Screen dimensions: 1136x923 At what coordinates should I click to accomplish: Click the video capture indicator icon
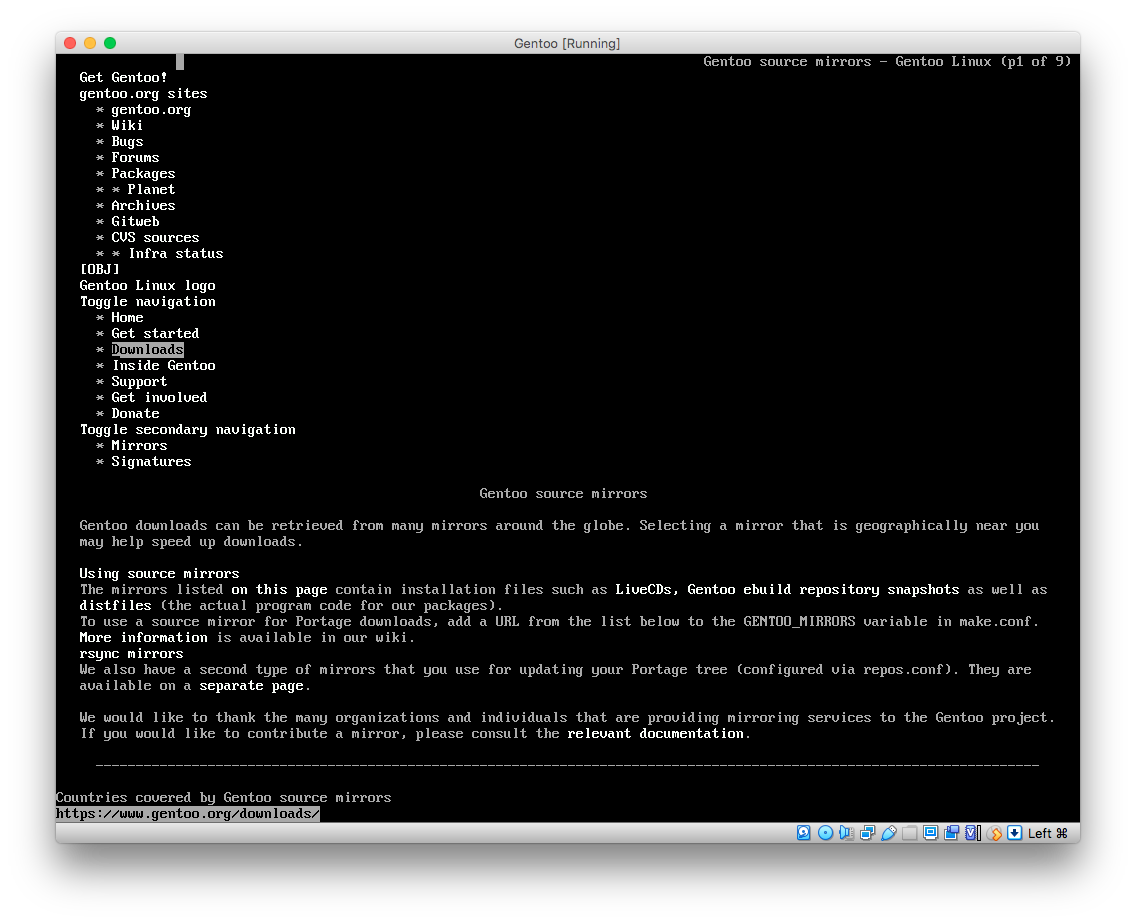tap(952, 833)
